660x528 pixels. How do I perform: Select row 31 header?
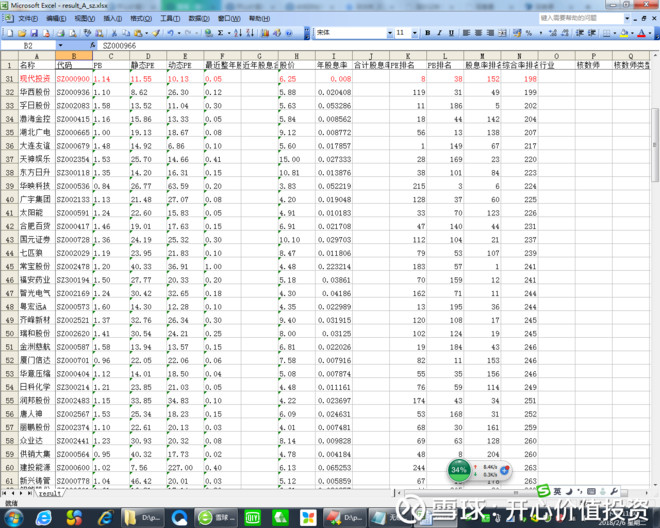tap(8, 77)
